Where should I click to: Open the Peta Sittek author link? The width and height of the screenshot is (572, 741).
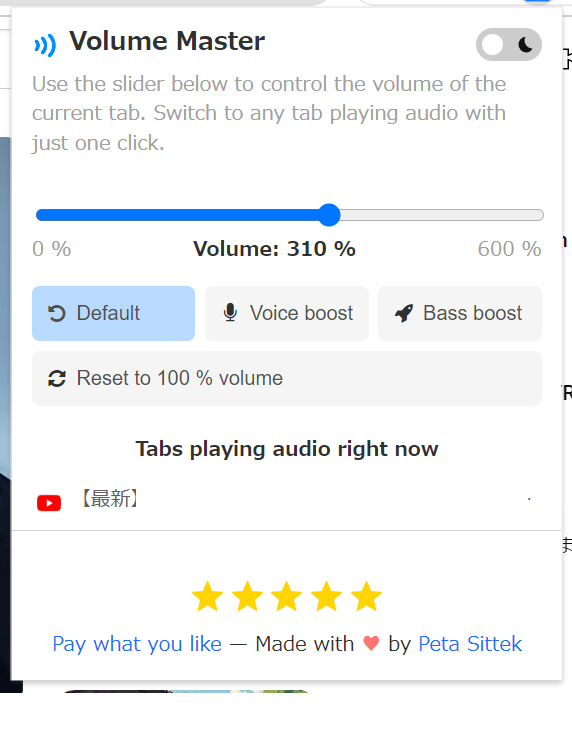[x=470, y=644]
